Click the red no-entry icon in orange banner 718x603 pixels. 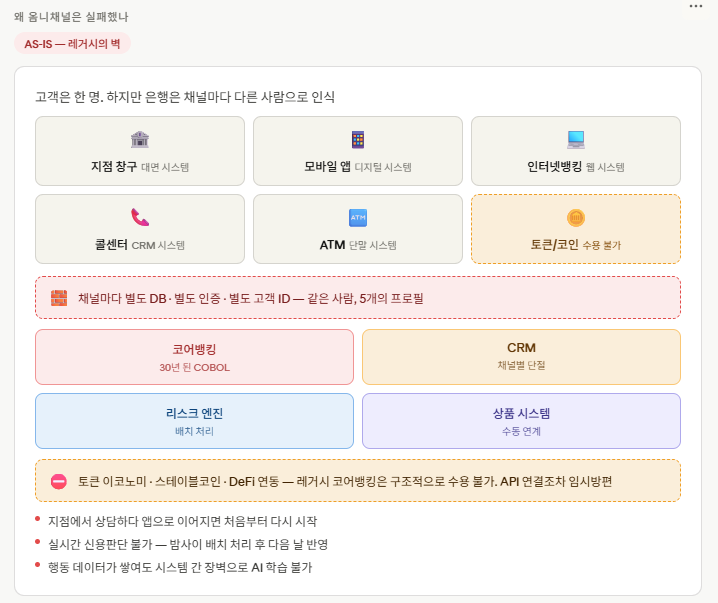59,481
